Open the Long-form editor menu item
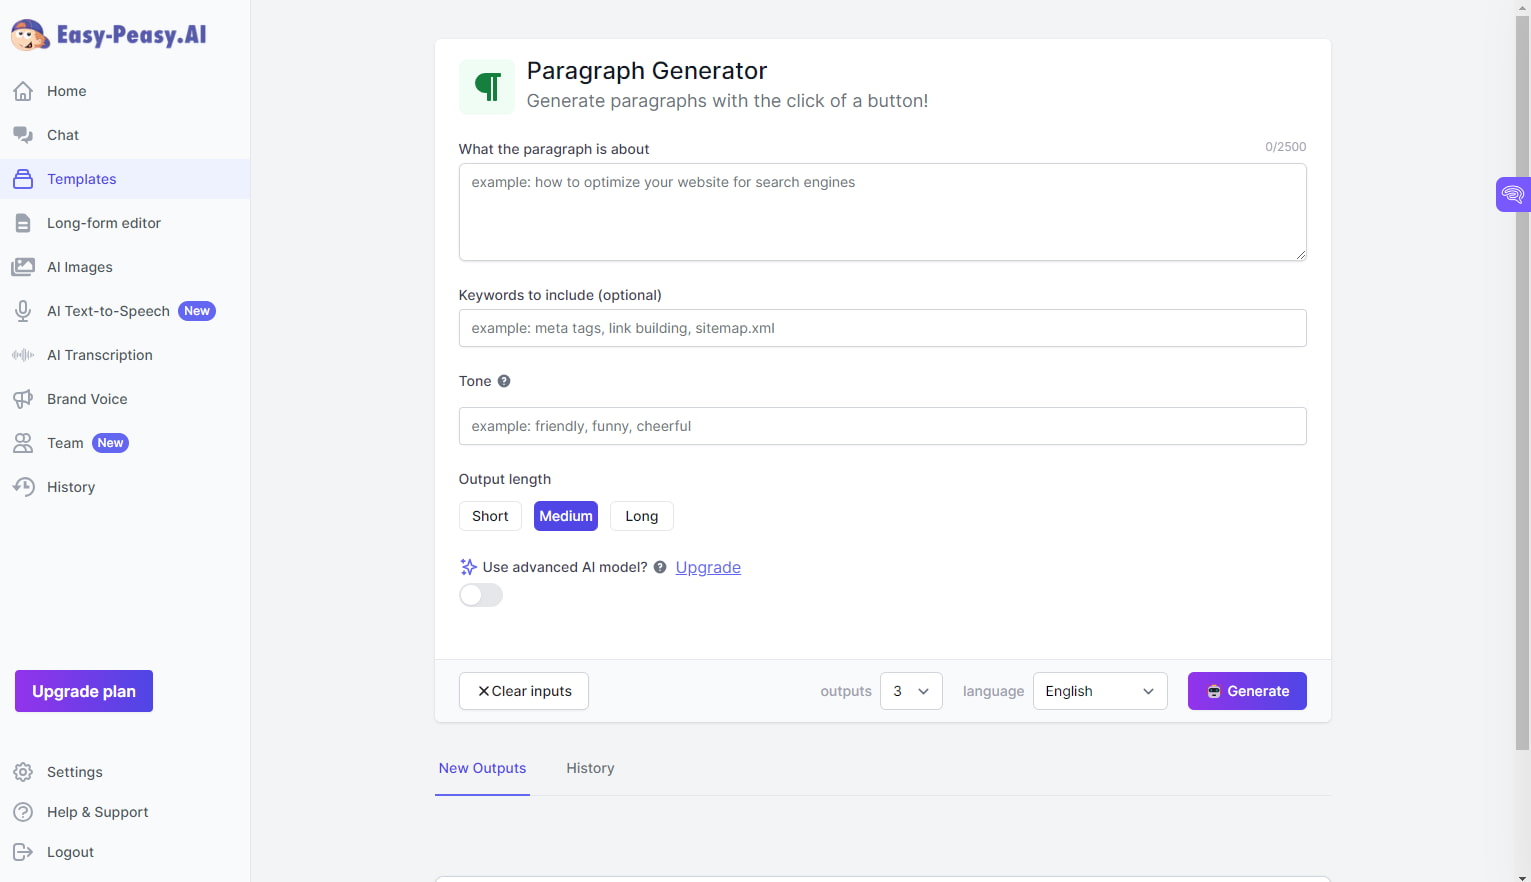This screenshot has width=1531, height=882. pyautogui.click(x=103, y=223)
